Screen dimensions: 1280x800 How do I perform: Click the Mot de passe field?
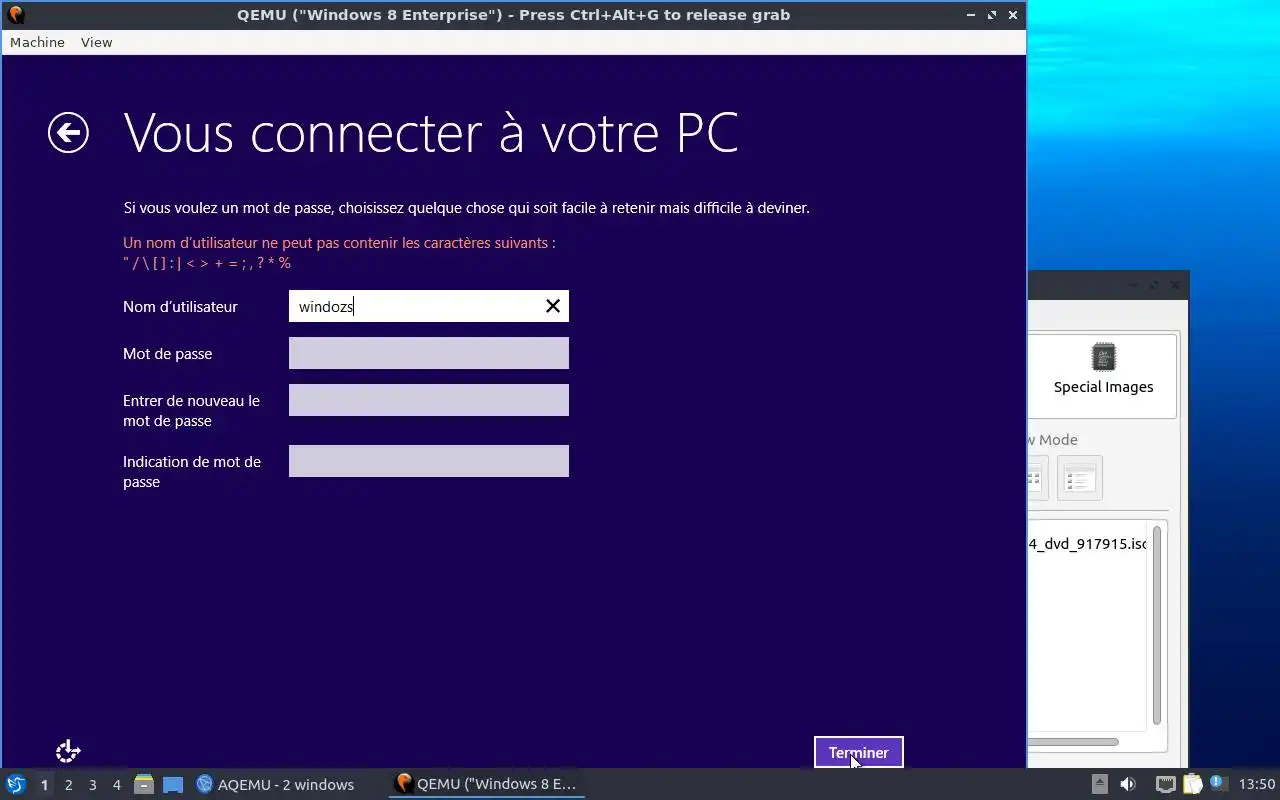[428, 353]
